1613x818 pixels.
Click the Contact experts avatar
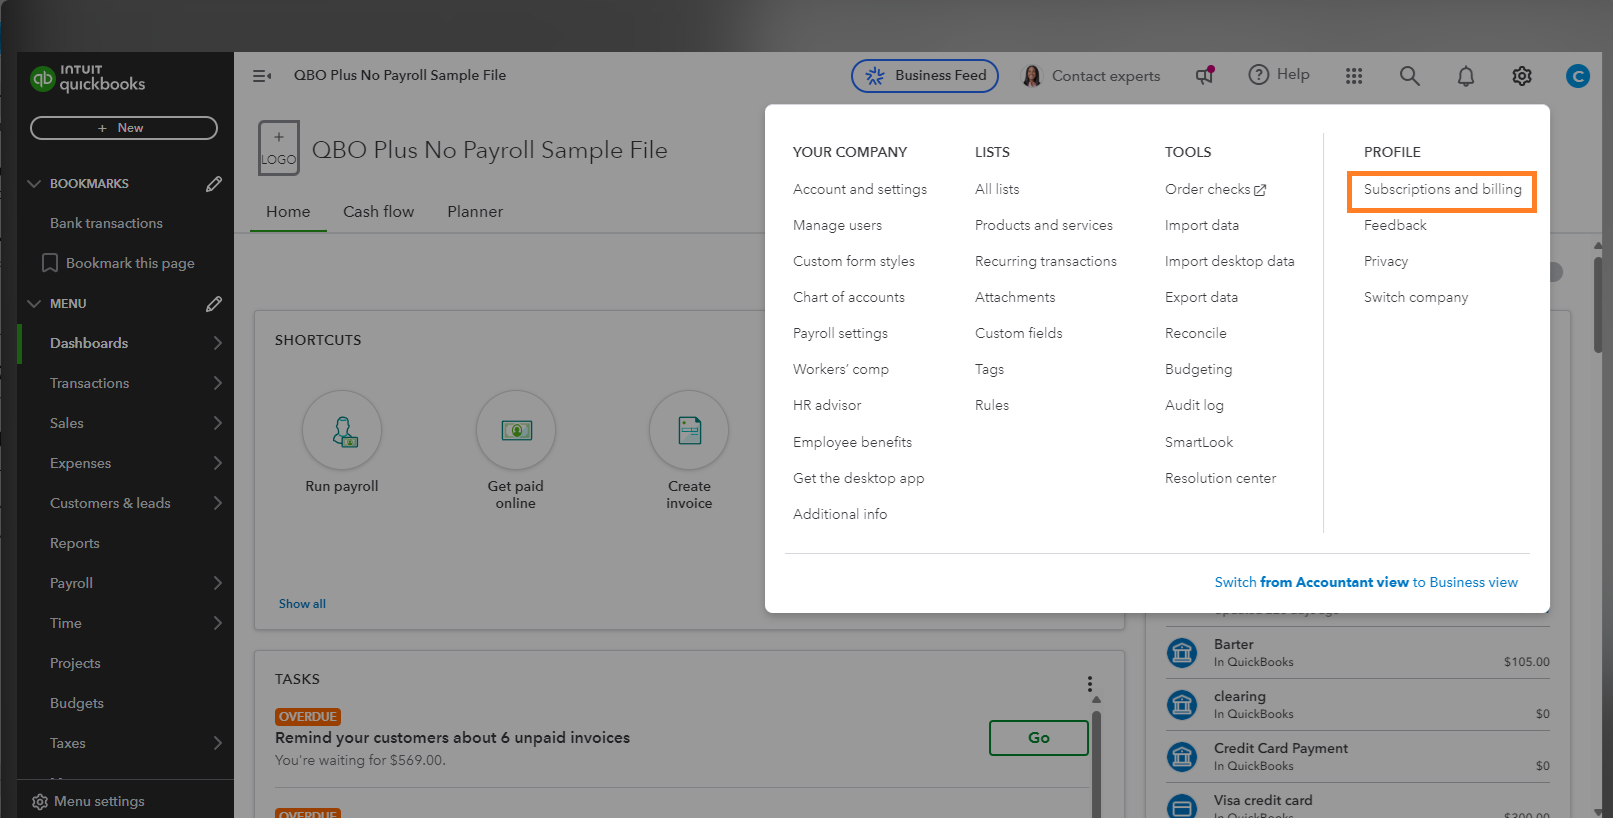click(1032, 76)
